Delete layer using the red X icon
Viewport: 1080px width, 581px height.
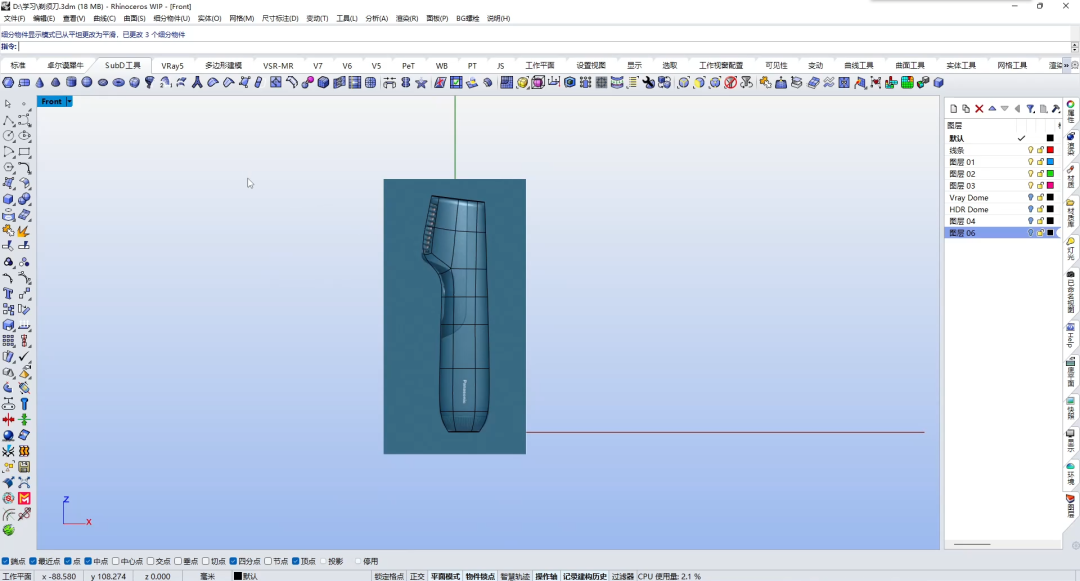tap(979, 109)
